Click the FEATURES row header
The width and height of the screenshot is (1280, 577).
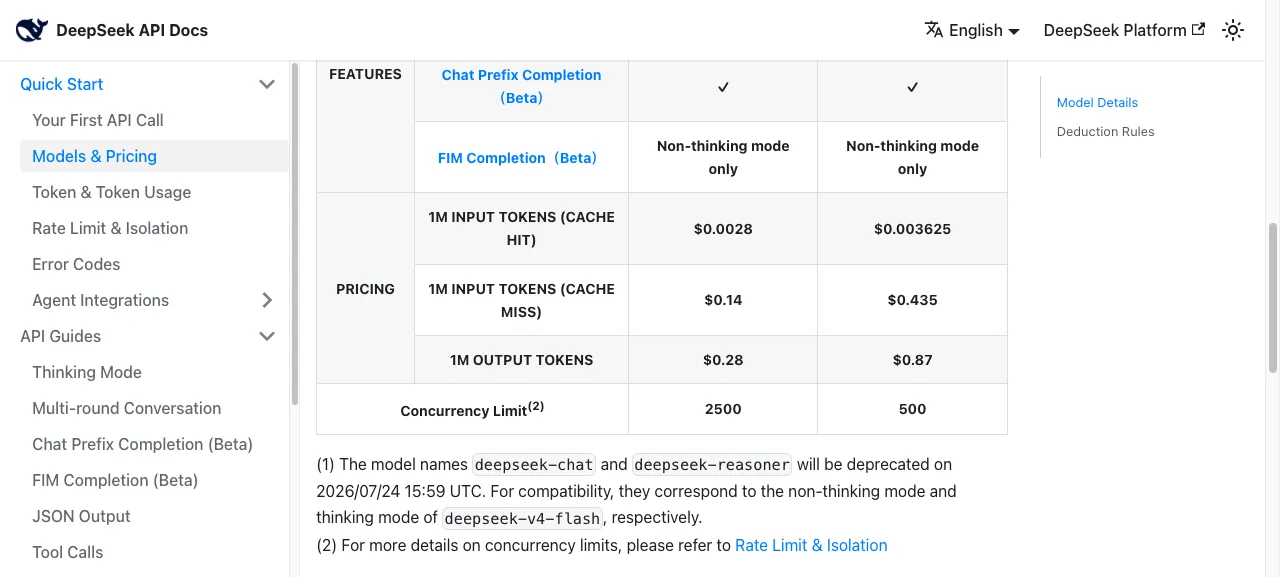(x=365, y=74)
